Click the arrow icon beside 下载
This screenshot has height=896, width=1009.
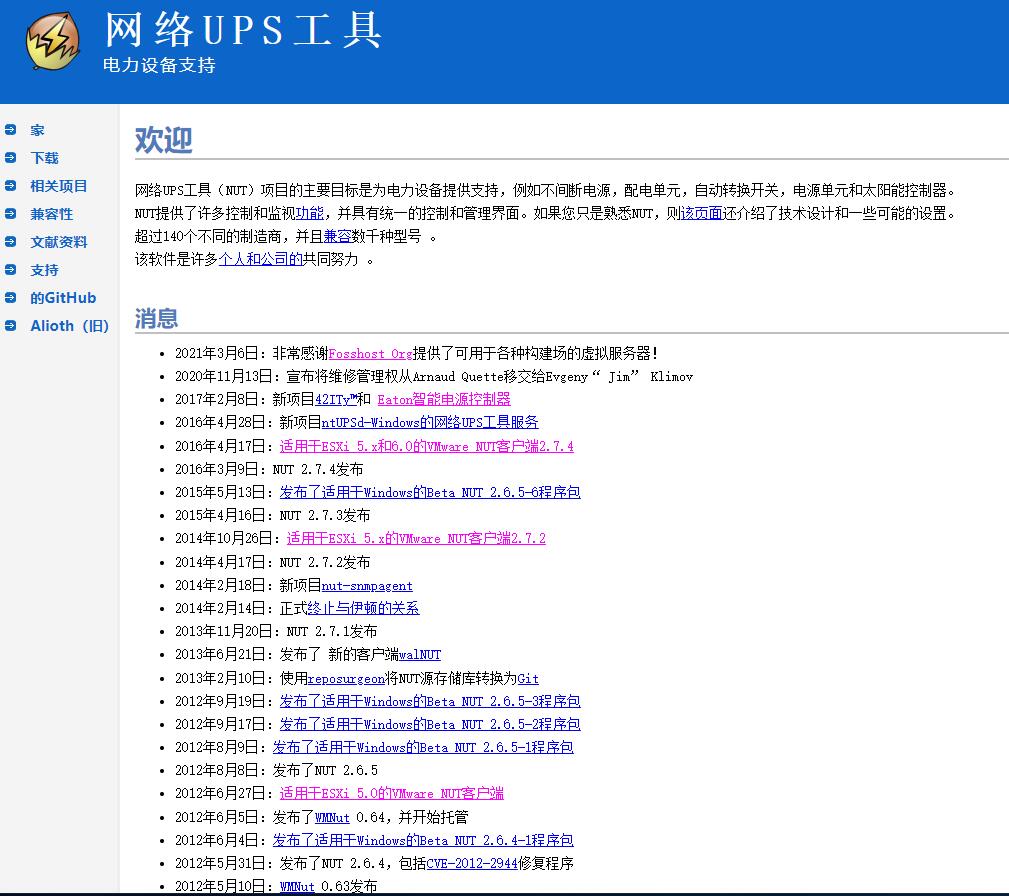(10, 157)
